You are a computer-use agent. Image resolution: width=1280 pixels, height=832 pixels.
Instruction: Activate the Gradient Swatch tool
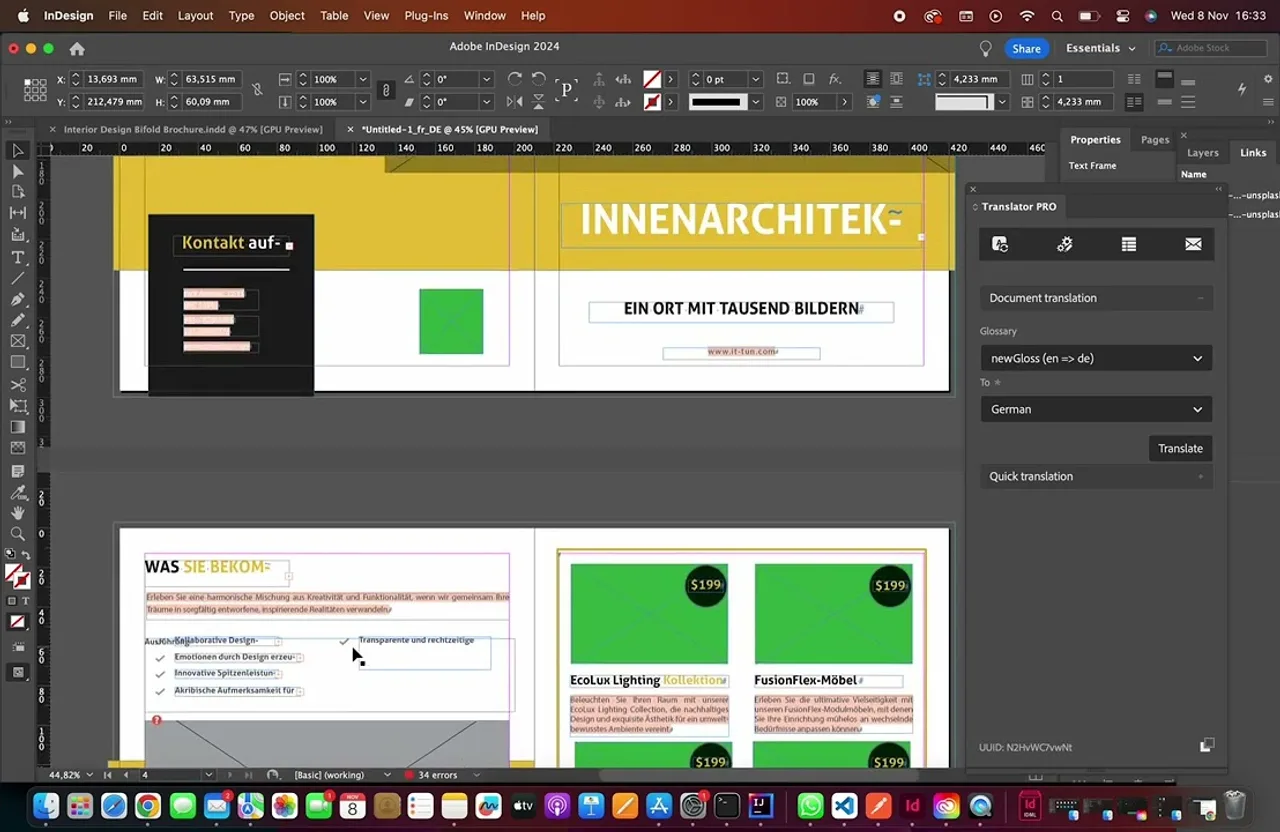click(18, 427)
